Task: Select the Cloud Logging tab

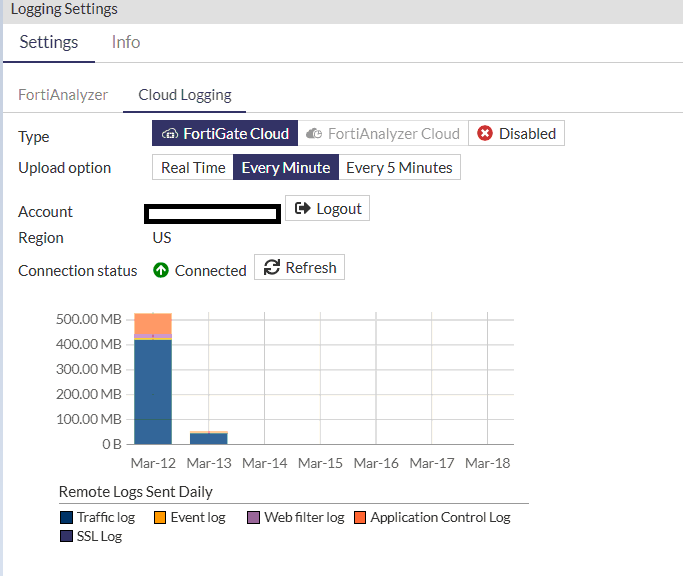Action: click(185, 95)
